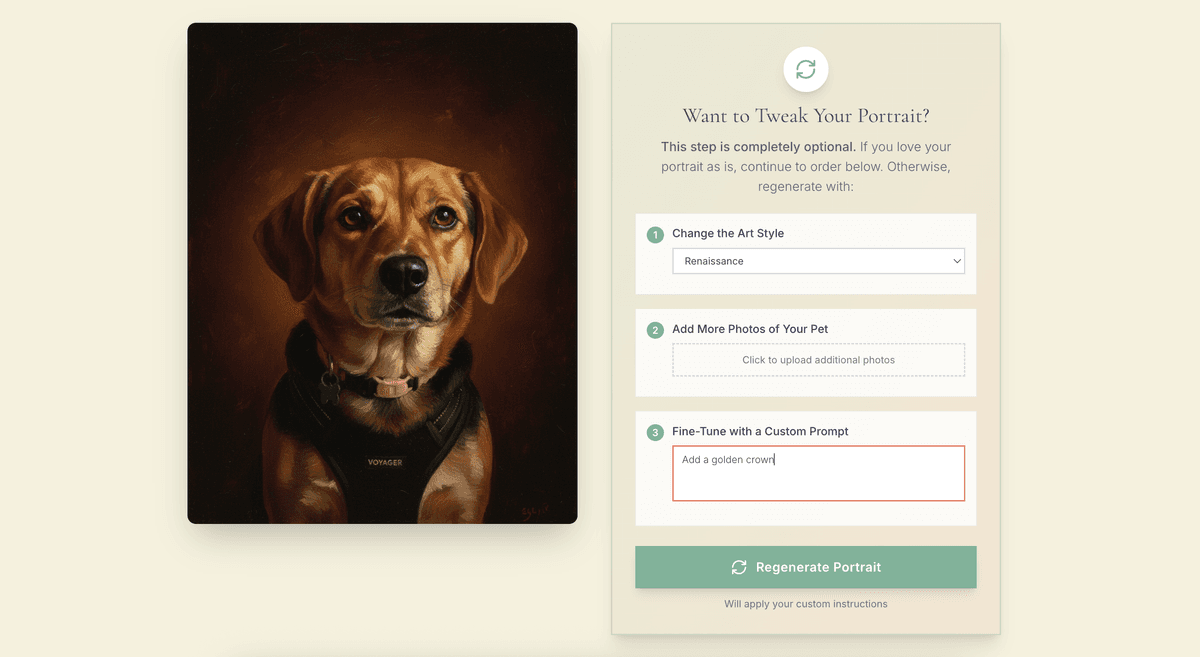Click the refresh icon inside Regenerate Portrait button
This screenshot has height=657, width=1200.
tap(739, 567)
